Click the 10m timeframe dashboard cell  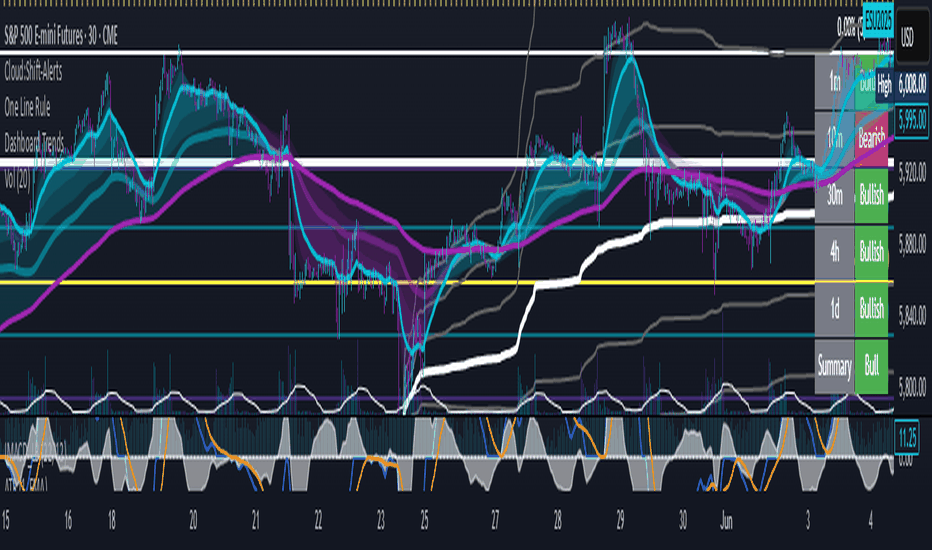pos(835,139)
